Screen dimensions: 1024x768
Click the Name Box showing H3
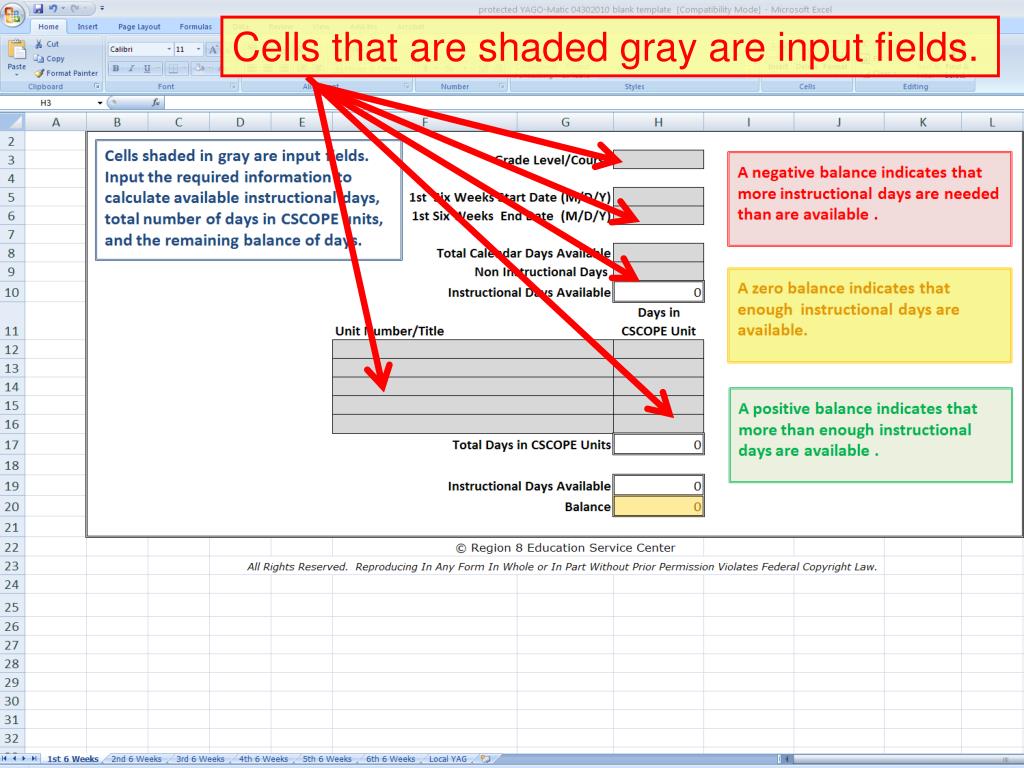pos(46,103)
